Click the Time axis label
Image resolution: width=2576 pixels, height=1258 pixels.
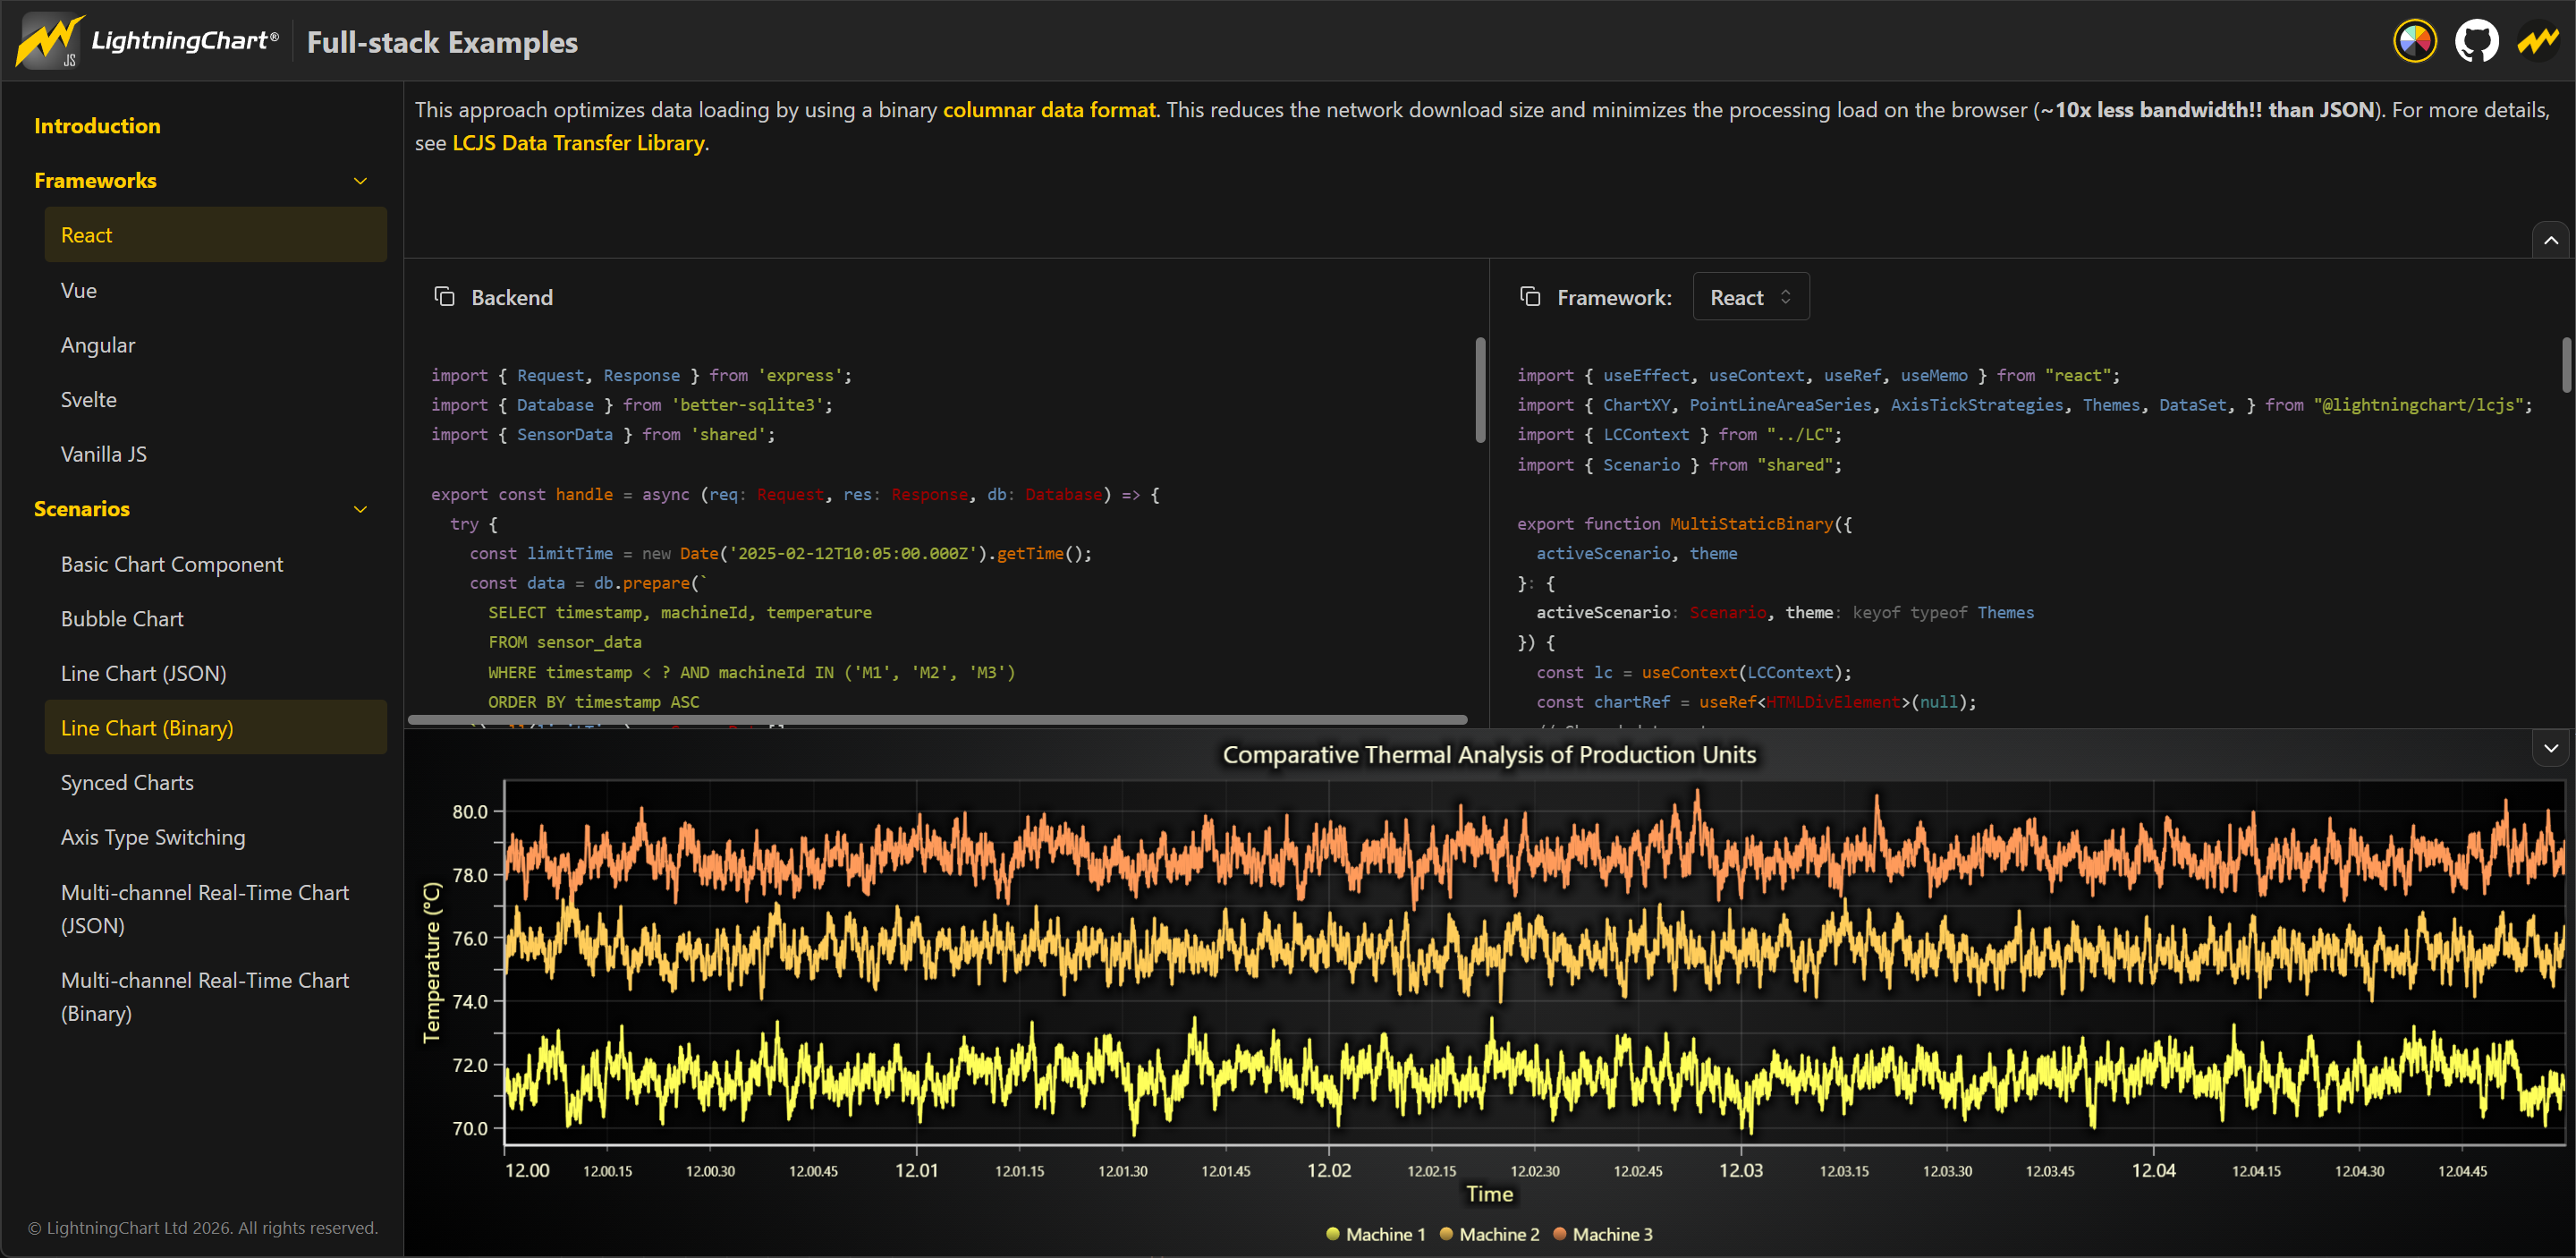pos(1489,1194)
